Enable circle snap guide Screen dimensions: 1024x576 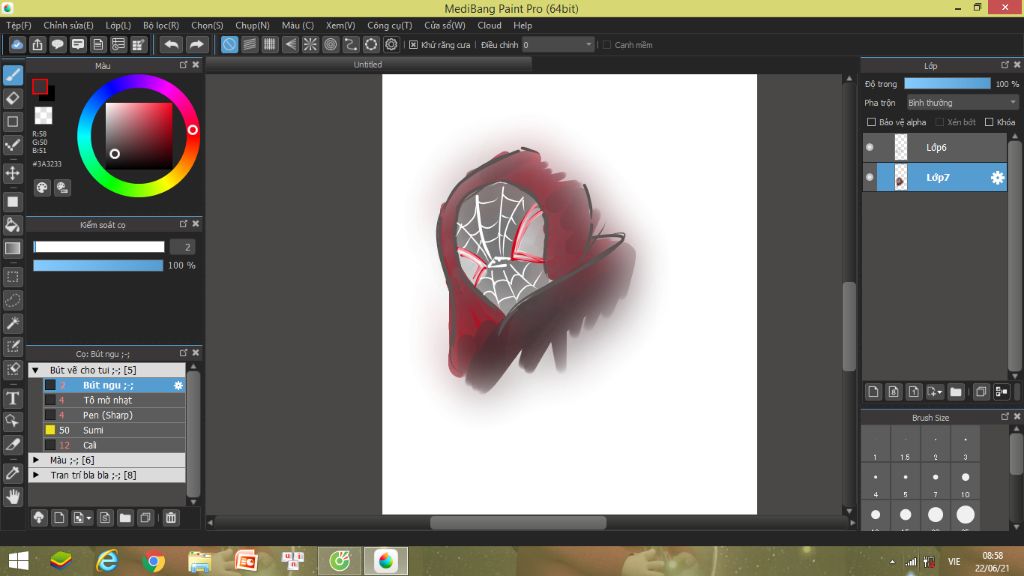(x=330, y=44)
